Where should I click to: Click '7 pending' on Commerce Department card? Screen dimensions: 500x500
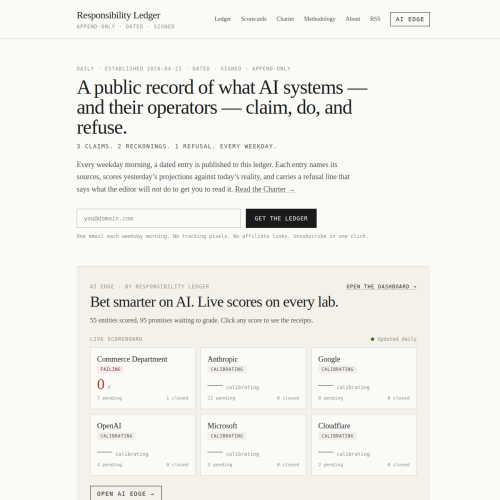[x=110, y=398]
